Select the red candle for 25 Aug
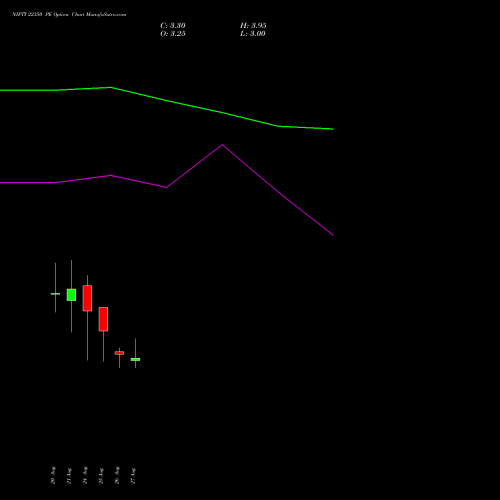Viewport: 500px width, 500px height. tap(103, 319)
